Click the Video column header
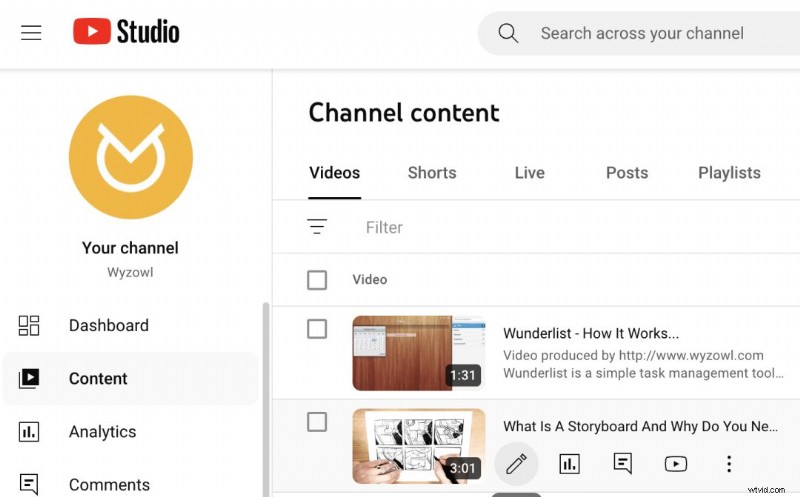The height and width of the screenshot is (497, 800). point(370,280)
